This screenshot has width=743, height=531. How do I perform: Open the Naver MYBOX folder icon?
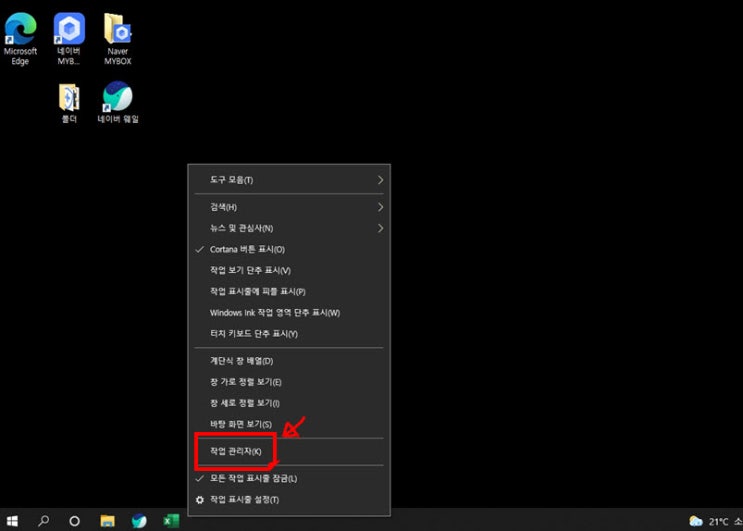[x=118, y=39]
